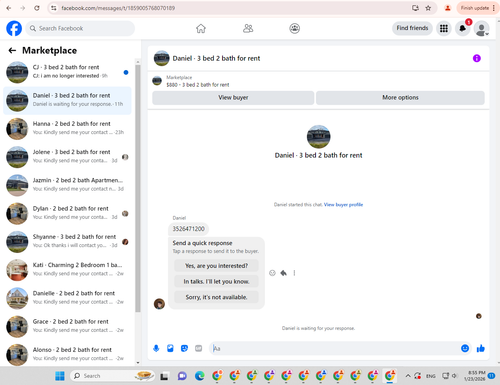Open Grace 2 bed 2 bath conversation
This screenshot has height=385, width=500.
(67, 326)
